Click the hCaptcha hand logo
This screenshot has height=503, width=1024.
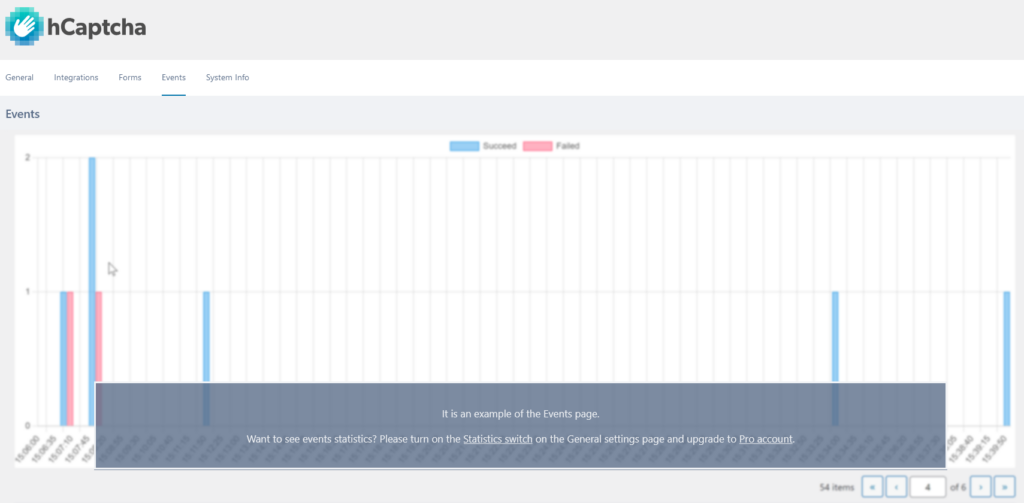click(24, 27)
